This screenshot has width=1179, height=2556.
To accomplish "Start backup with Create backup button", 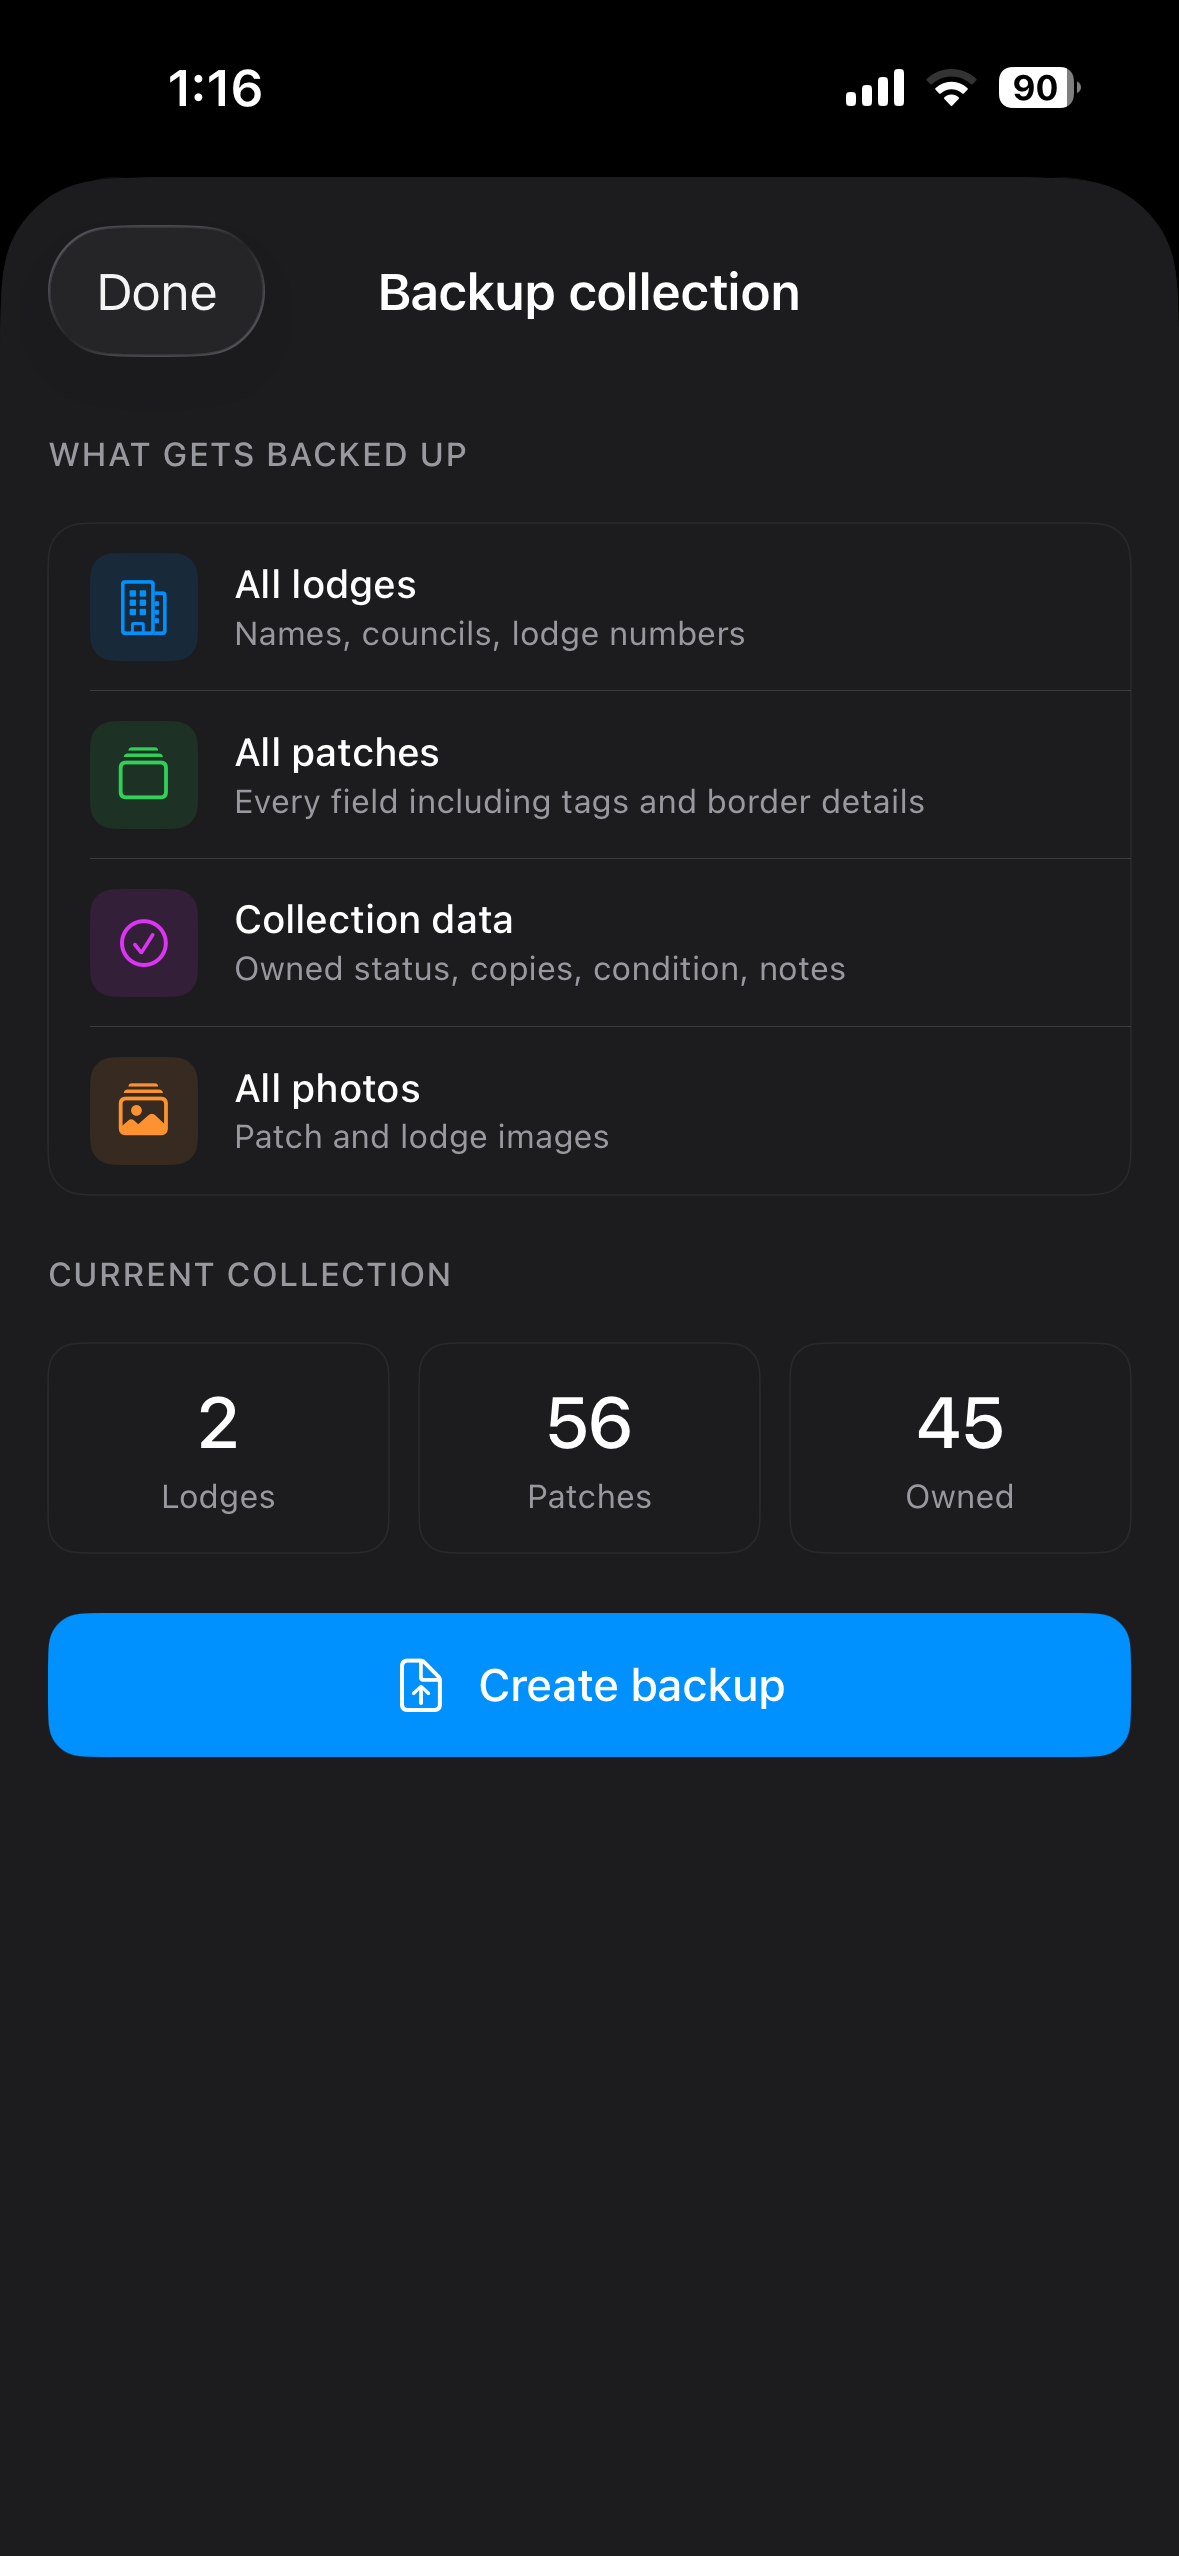I will pyautogui.click(x=589, y=1685).
